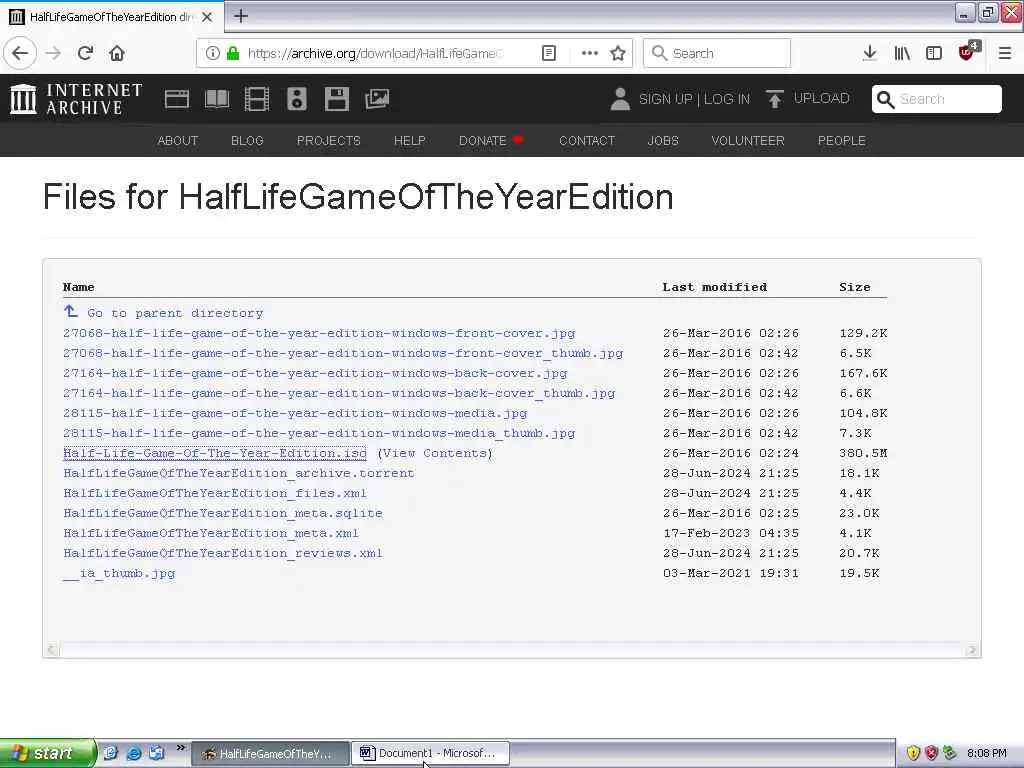Screen dimensions: 1024x768
Task: Open a new tab with the plus button
Action: pos(241,16)
